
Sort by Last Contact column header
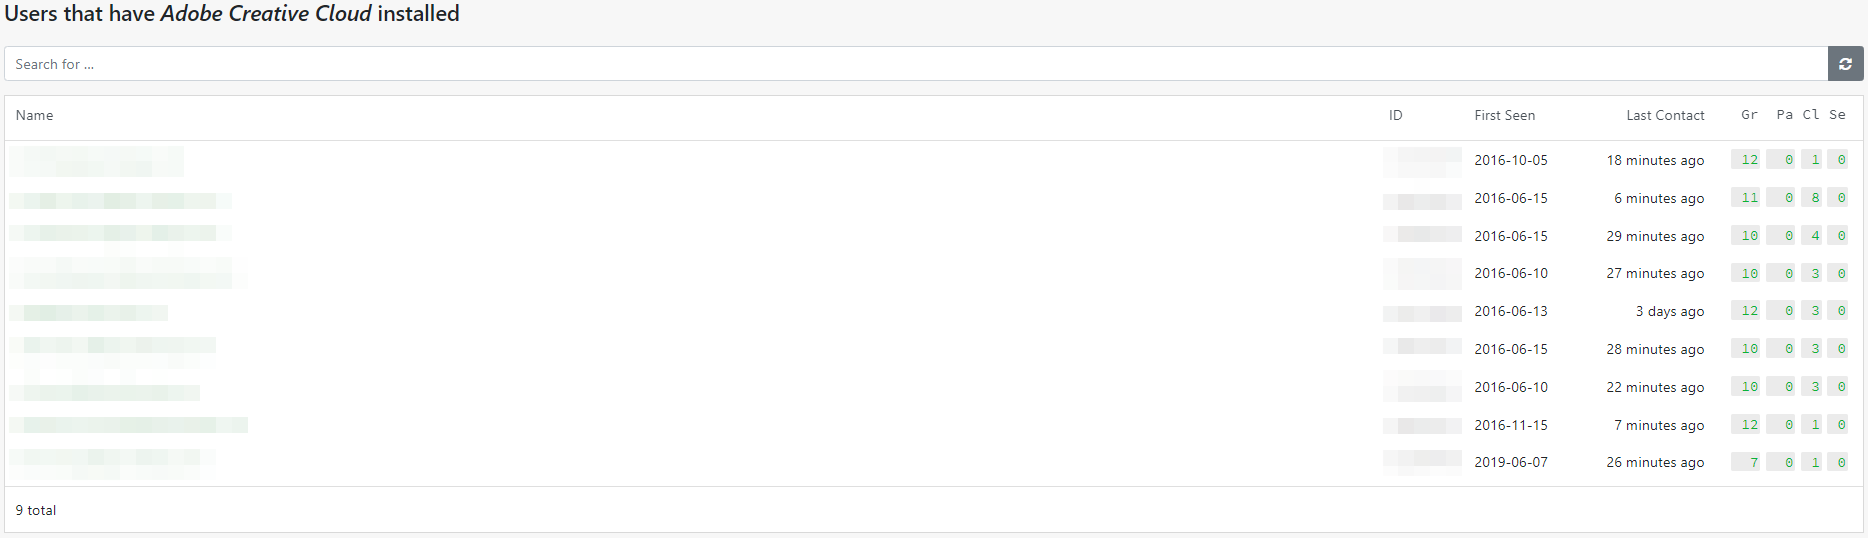(x=1665, y=115)
